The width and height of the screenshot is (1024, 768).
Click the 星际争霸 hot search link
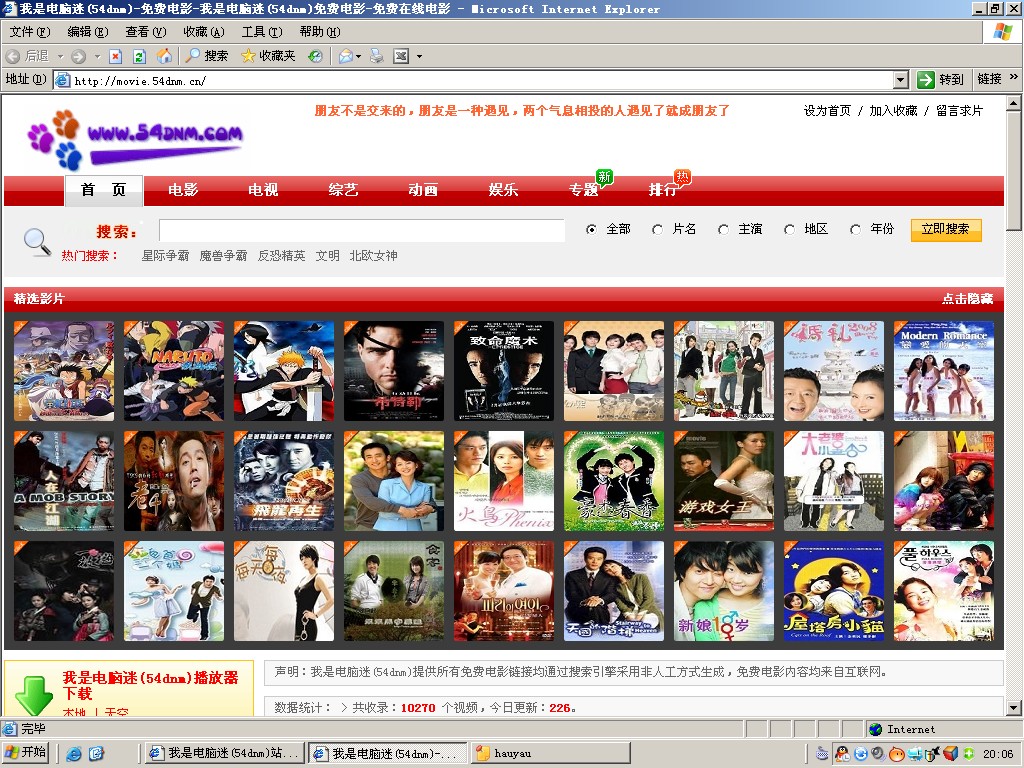(165, 256)
